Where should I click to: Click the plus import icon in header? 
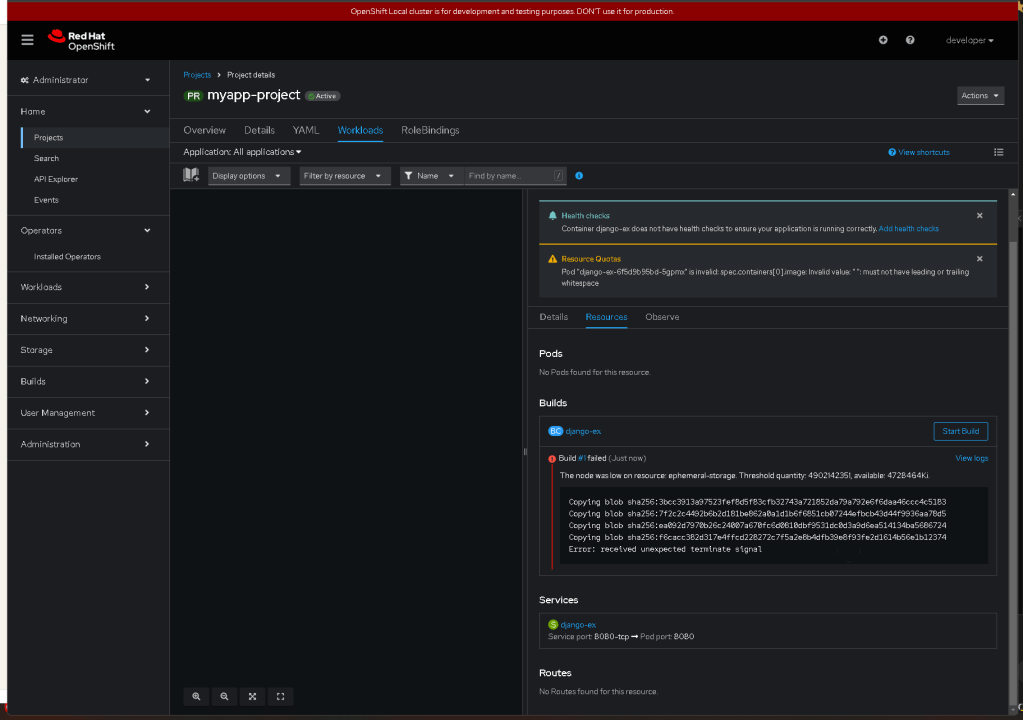pyautogui.click(x=883, y=40)
